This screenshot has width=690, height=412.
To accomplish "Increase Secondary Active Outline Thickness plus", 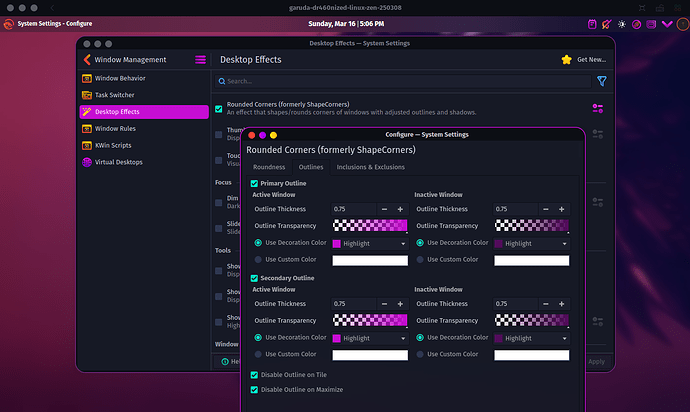I will tap(400, 304).
